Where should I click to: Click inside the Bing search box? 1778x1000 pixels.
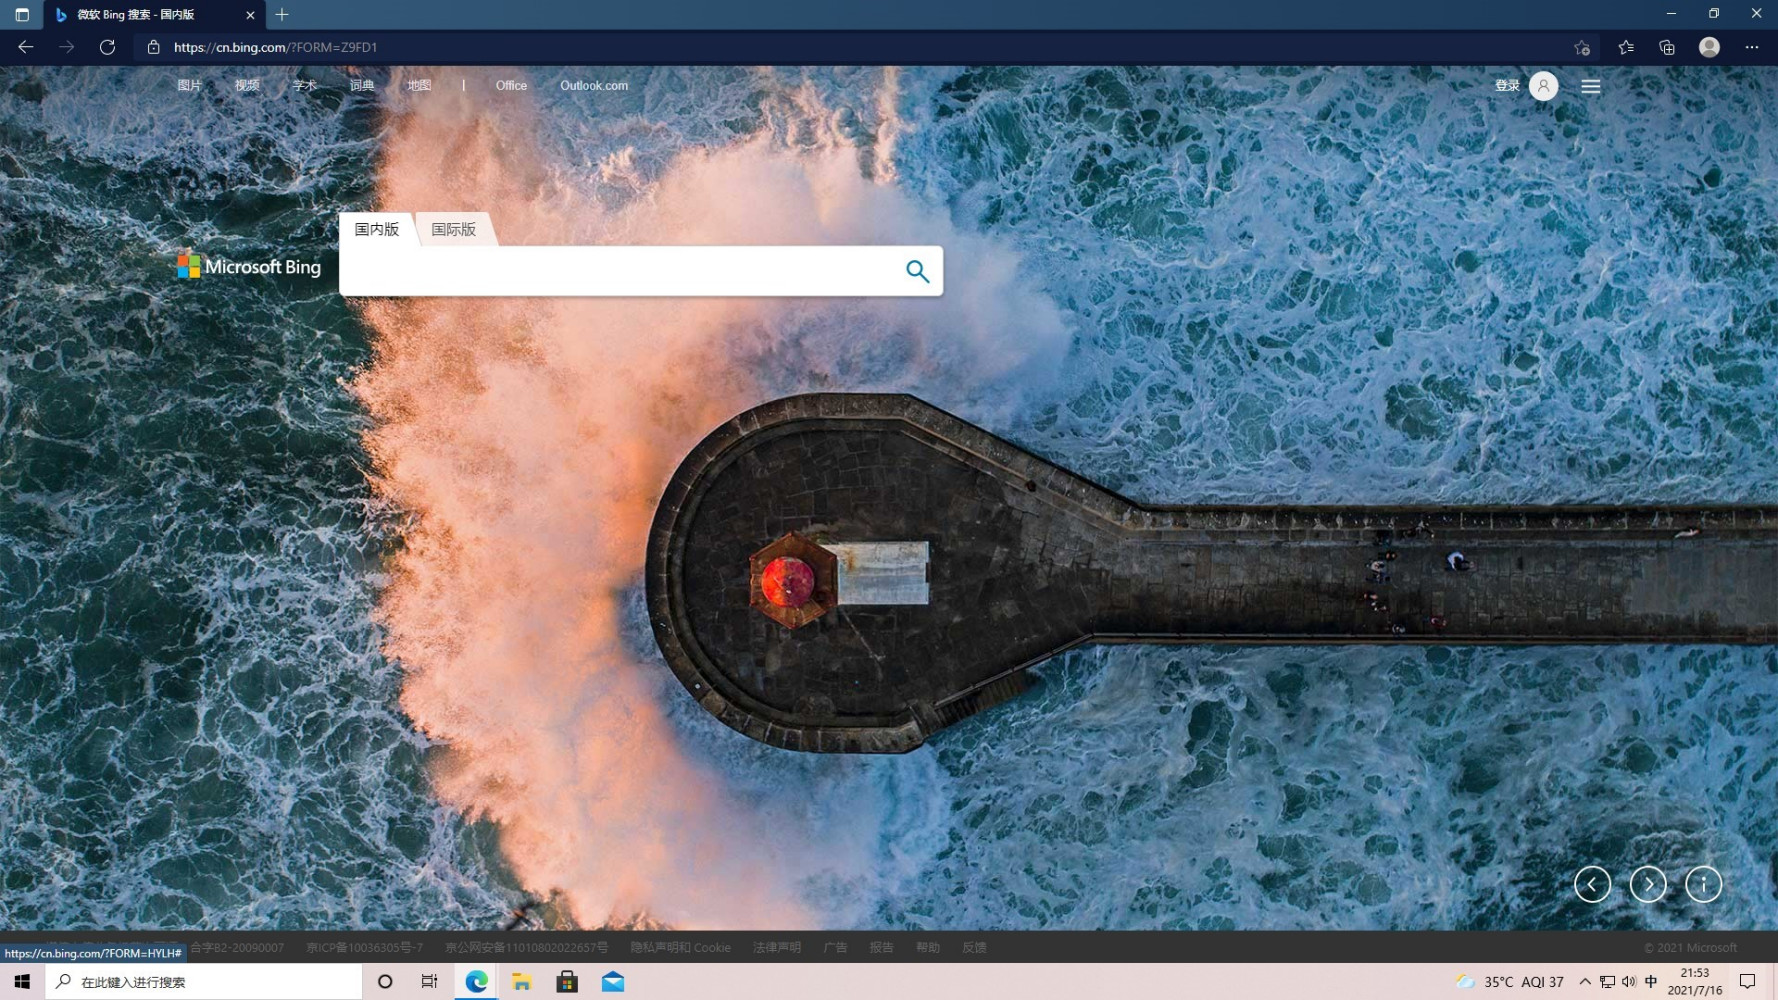[x=620, y=270]
